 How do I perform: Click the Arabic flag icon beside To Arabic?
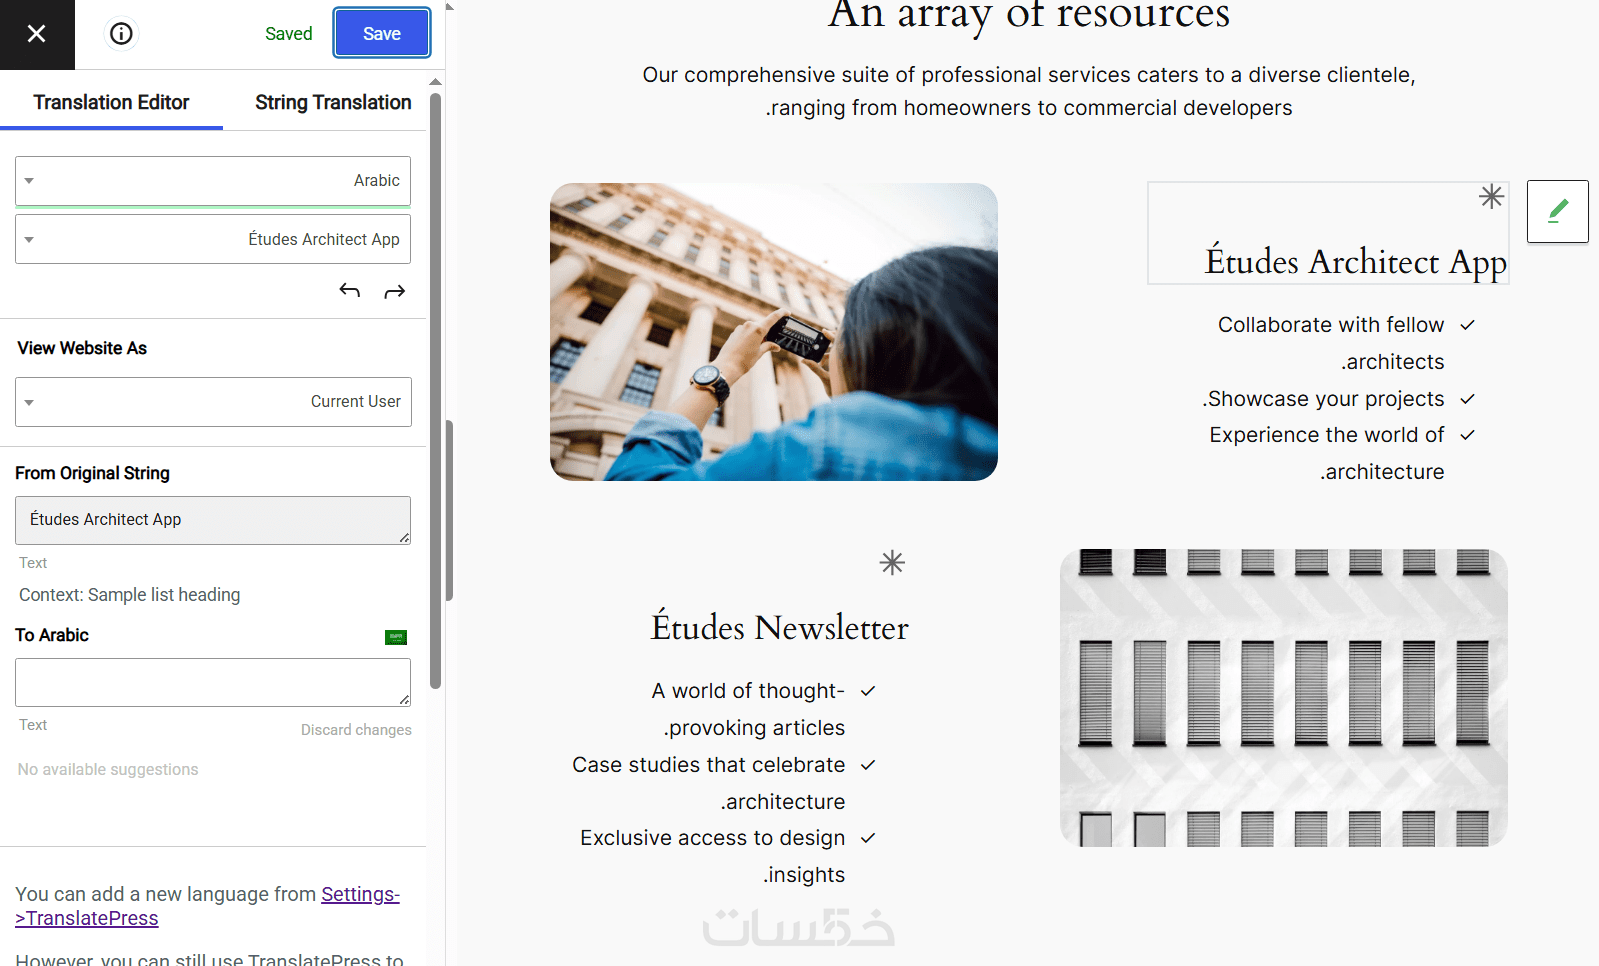click(396, 637)
